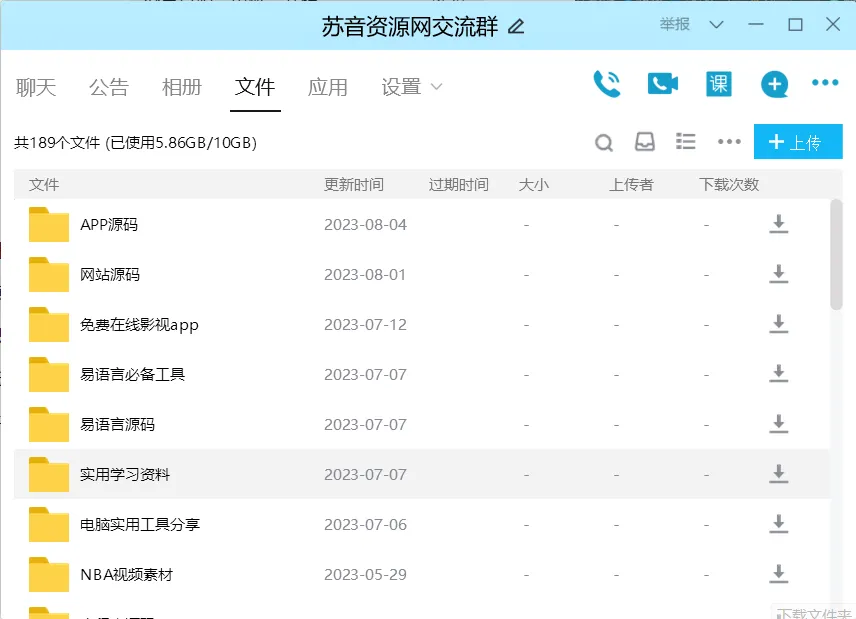Image resolution: width=856 pixels, height=619 pixels.
Task: Open more file options ellipsis menu
Action: 729,142
